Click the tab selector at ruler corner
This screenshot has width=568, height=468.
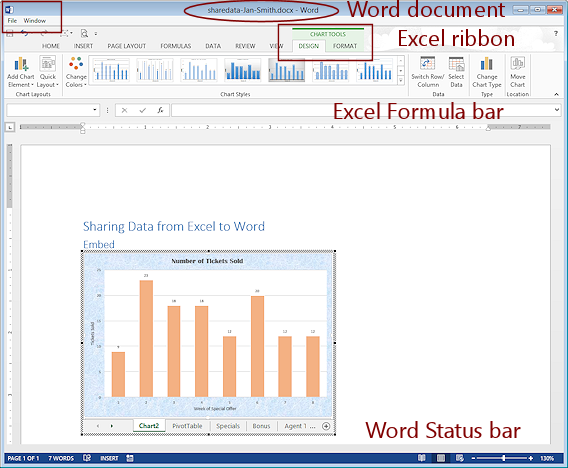pos(10,127)
